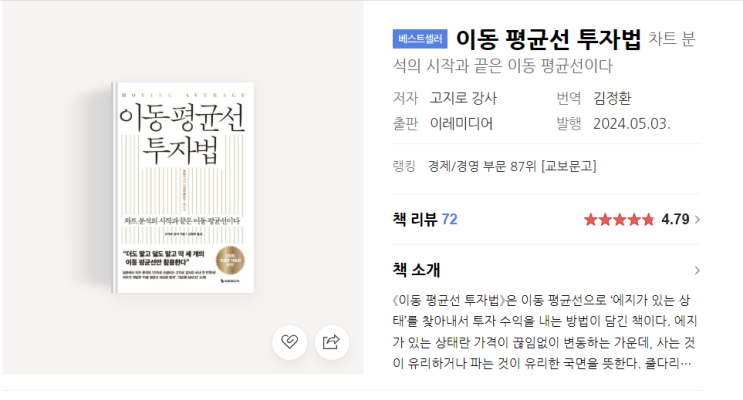743x400 pixels.
Task: Select translator 김정환
Action: pos(612,98)
